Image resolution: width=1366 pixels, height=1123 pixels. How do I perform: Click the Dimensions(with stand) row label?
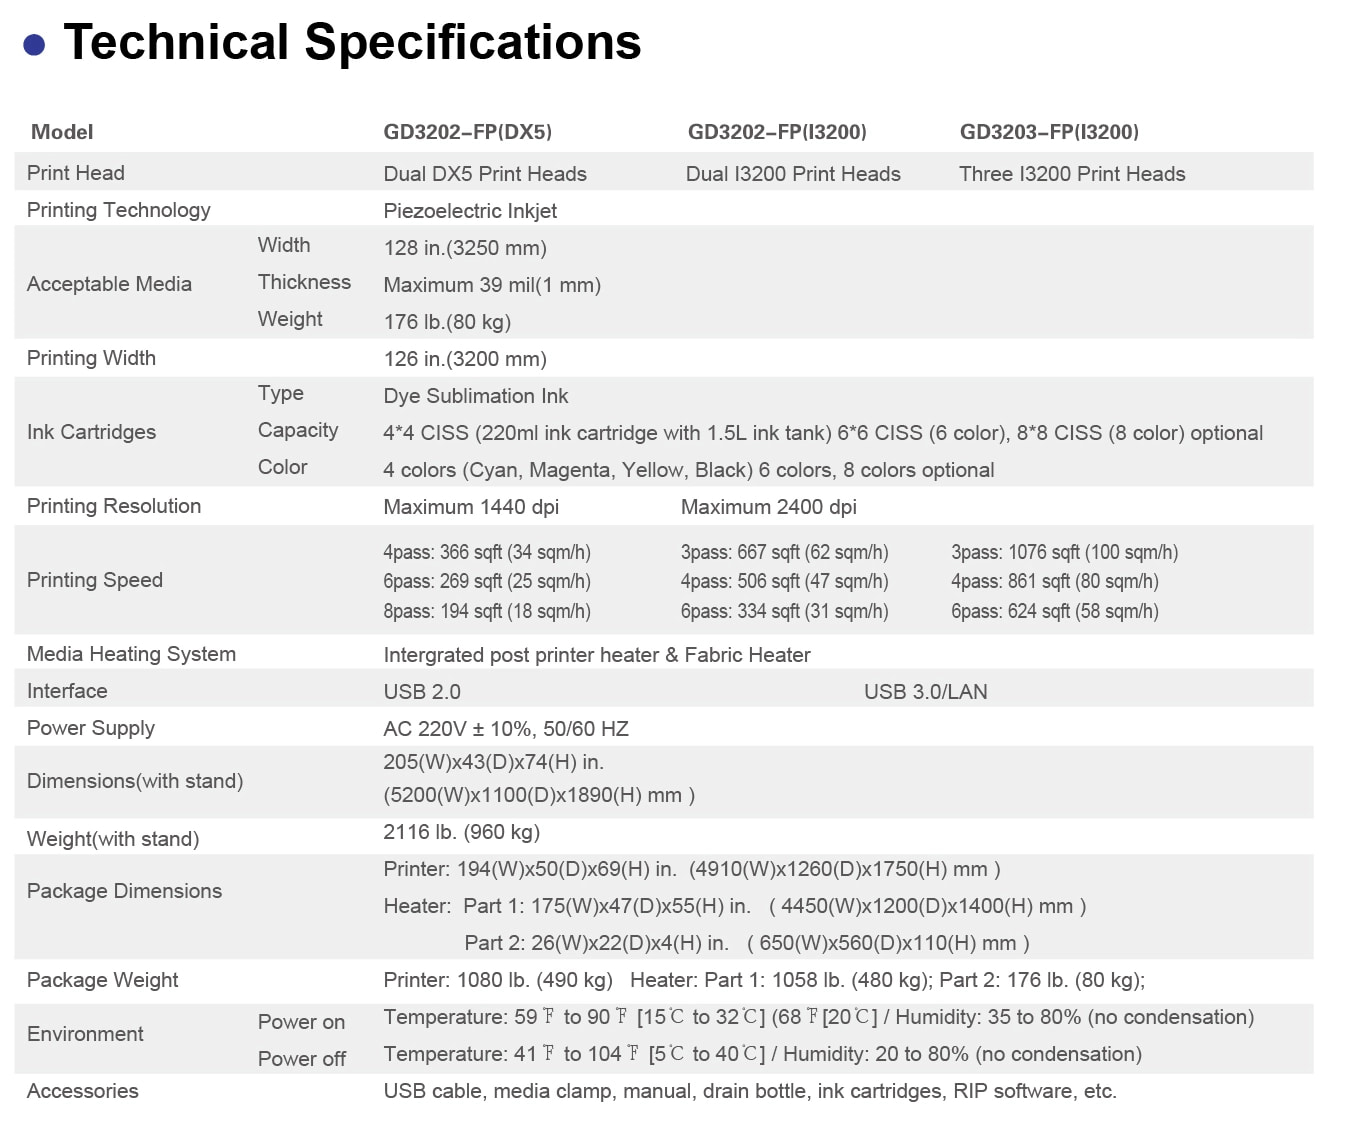135,781
